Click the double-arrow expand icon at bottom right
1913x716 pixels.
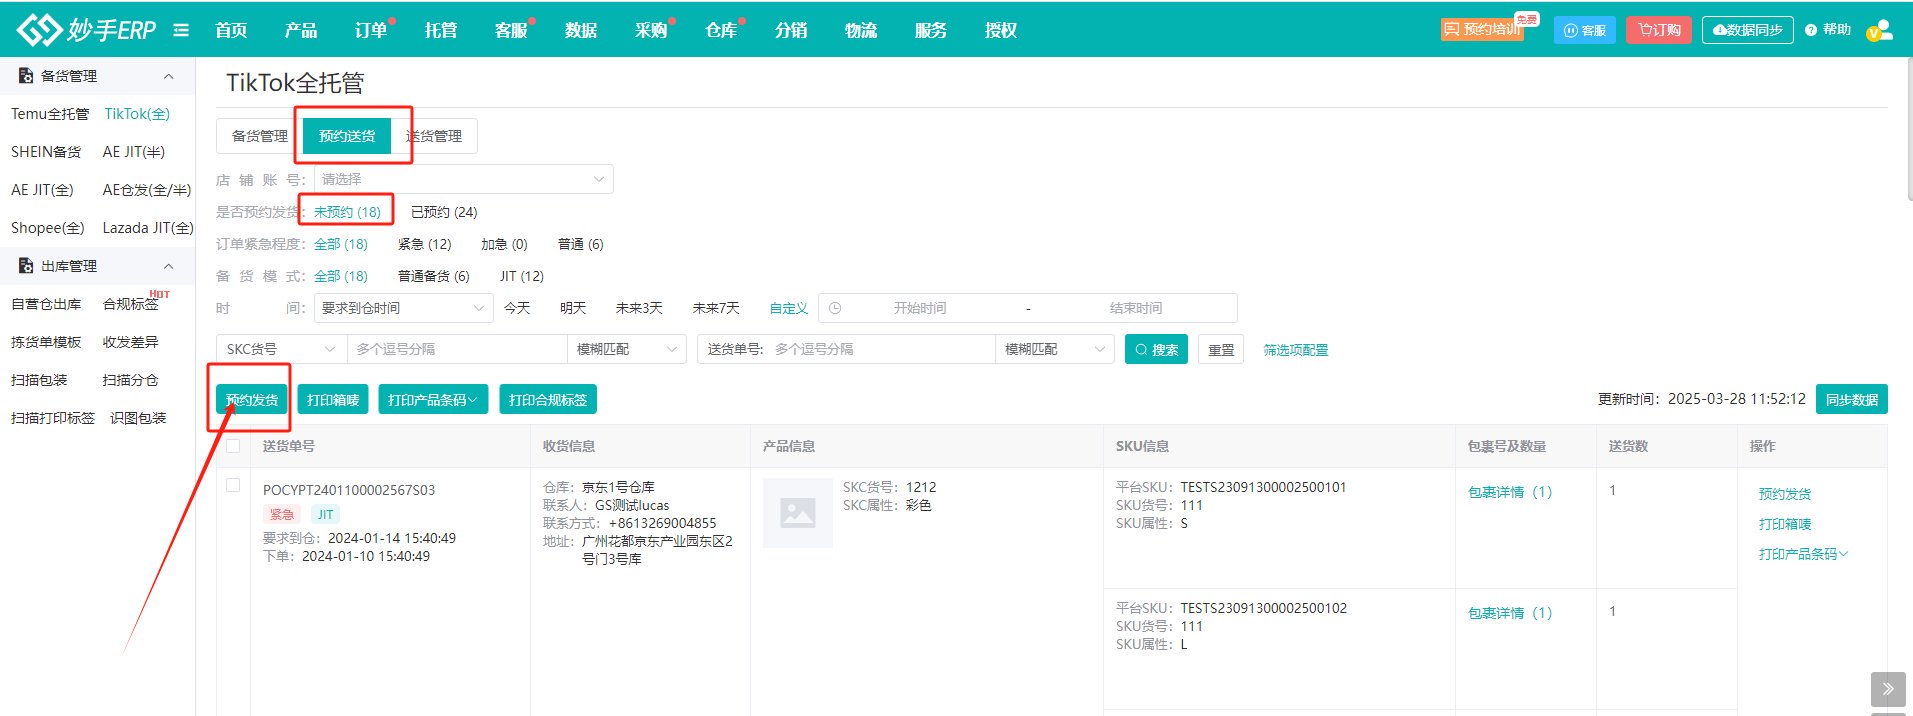1888,689
